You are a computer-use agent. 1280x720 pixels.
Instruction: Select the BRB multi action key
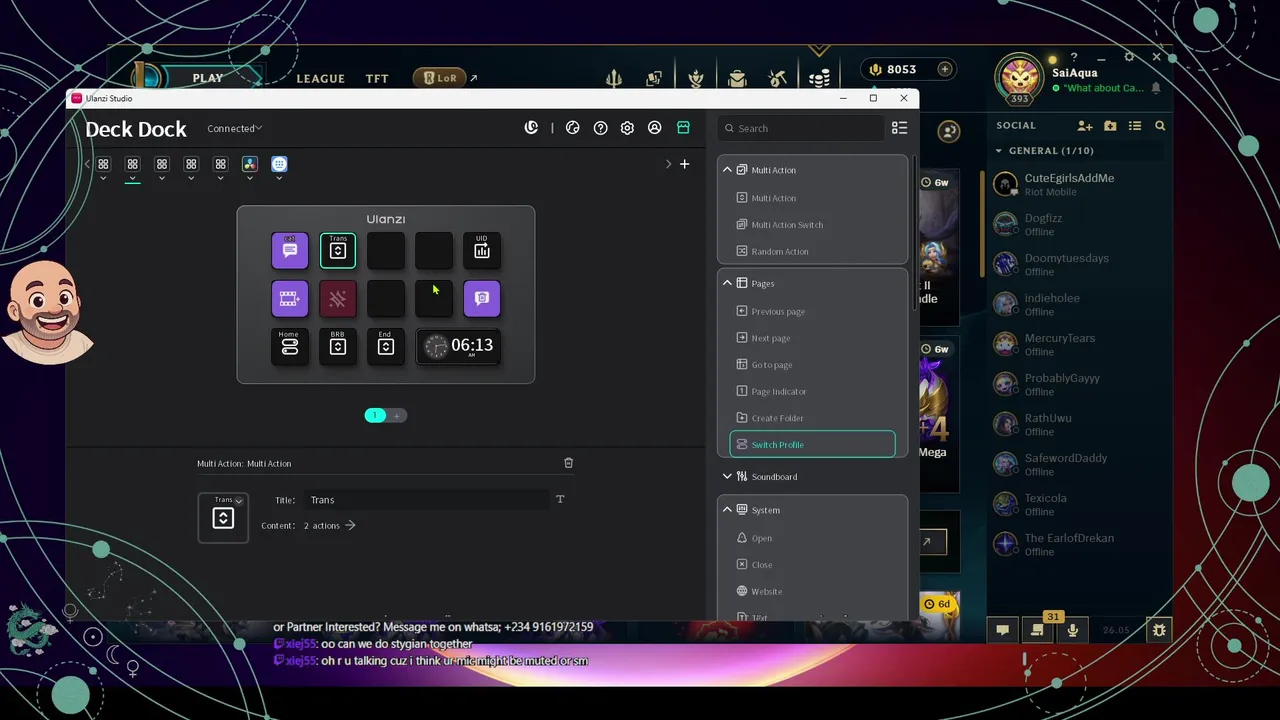tap(338, 346)
